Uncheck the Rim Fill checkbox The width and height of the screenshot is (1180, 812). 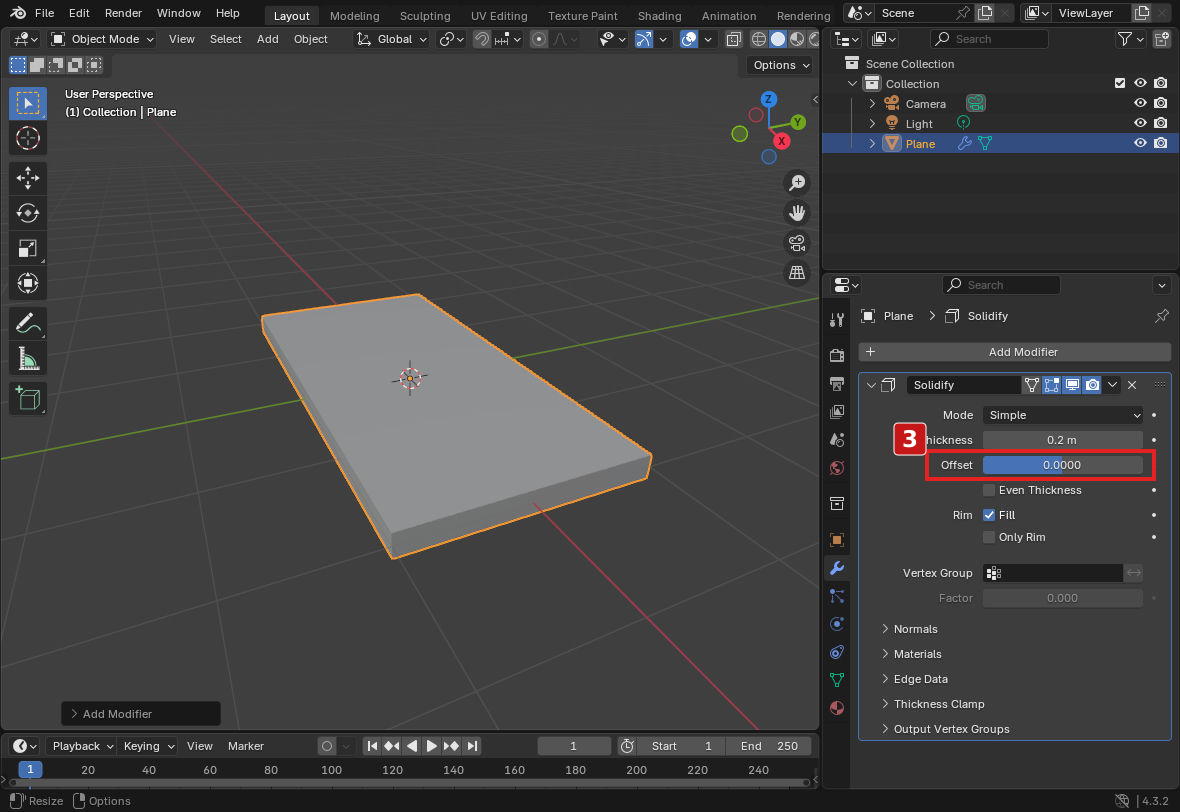[x=989, y=515]
